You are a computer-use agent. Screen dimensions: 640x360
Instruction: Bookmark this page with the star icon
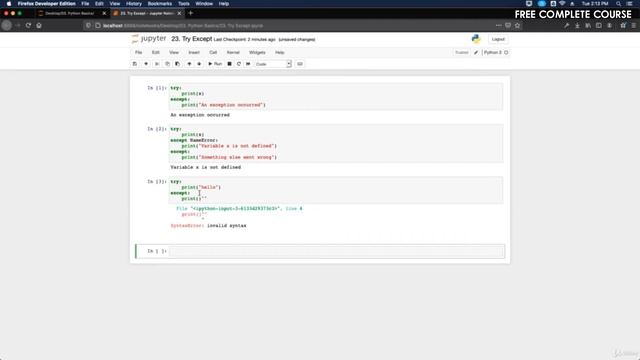tap(517, 25)
